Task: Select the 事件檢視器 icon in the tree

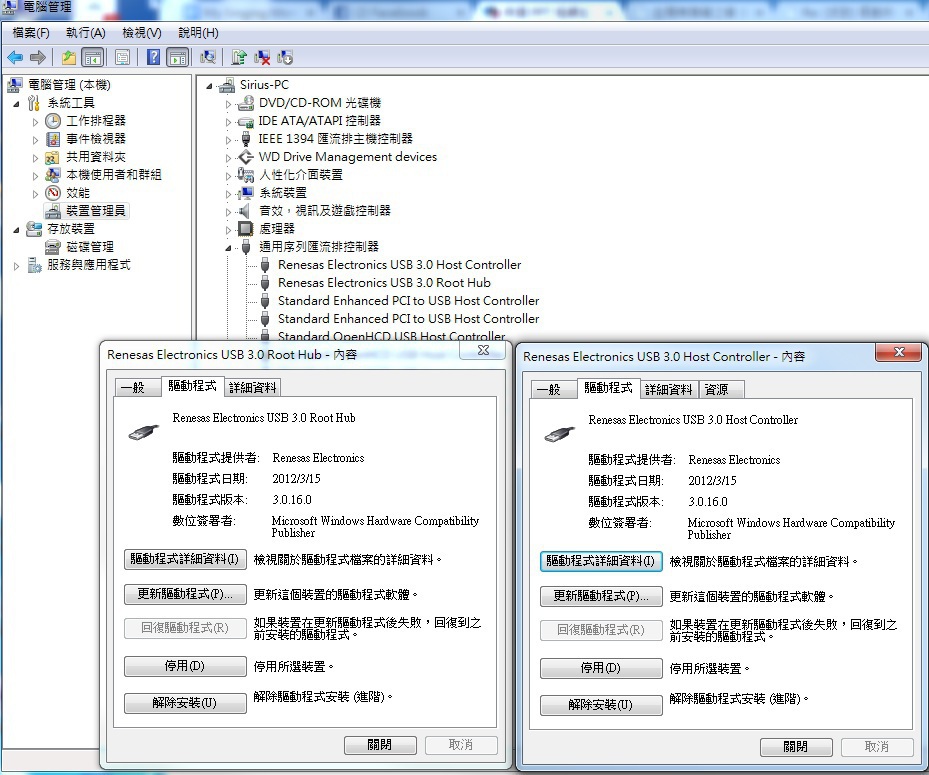Action: pyautogui.click(x=53, y=139)
